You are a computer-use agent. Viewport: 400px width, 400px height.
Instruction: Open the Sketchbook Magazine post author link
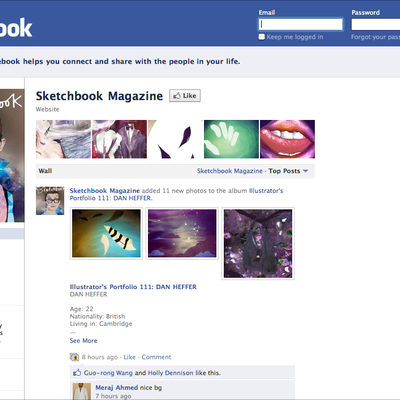click(x=105, y=191)
